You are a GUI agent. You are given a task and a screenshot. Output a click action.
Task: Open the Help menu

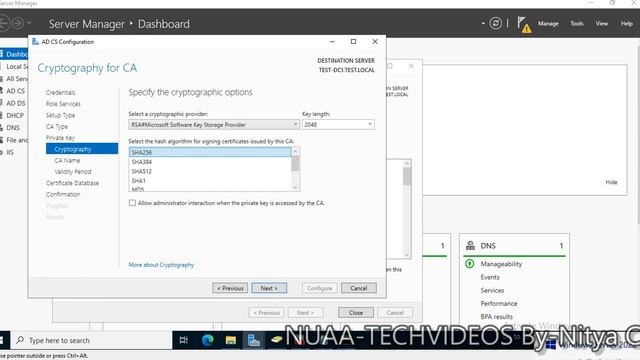point(627,24)
